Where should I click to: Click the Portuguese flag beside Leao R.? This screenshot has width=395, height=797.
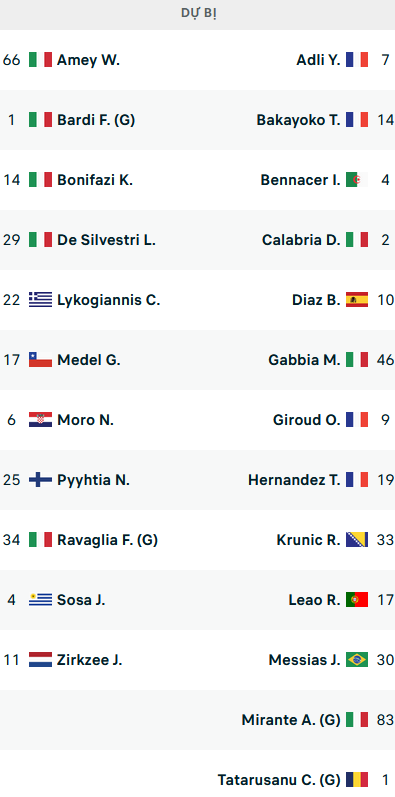pyautogui.click(x=357, y=600)
